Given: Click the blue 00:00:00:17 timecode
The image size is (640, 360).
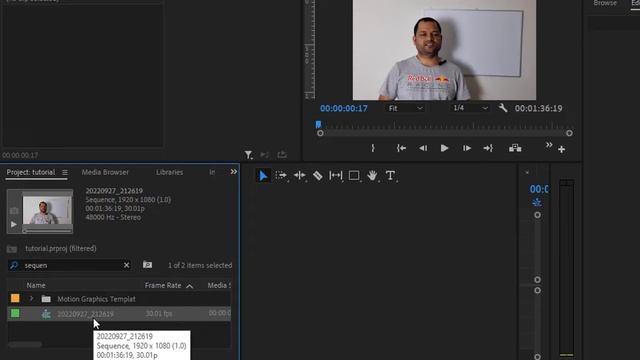Looking at the screenshot, I should (344, 108).
